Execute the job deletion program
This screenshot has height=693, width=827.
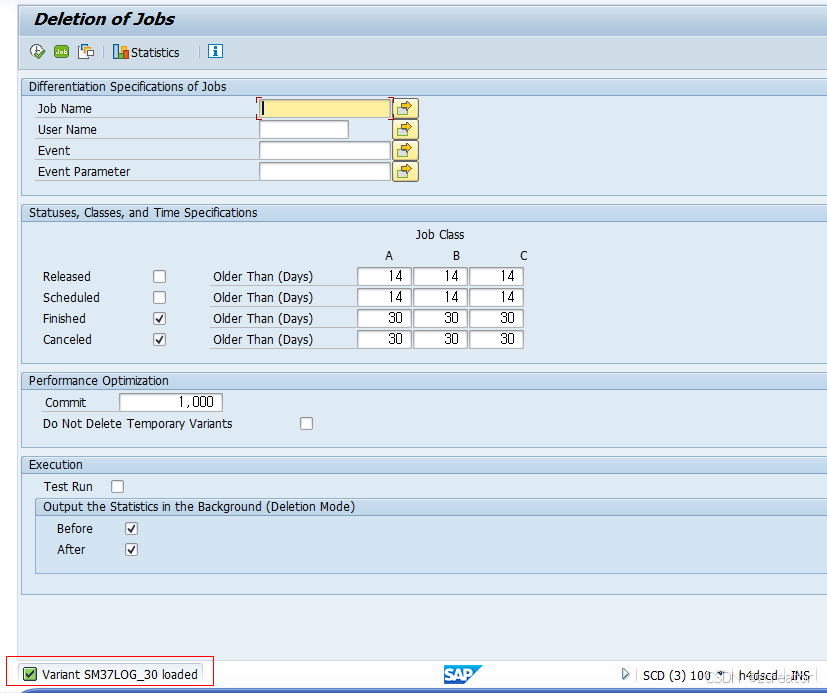[x=37, y=51]
